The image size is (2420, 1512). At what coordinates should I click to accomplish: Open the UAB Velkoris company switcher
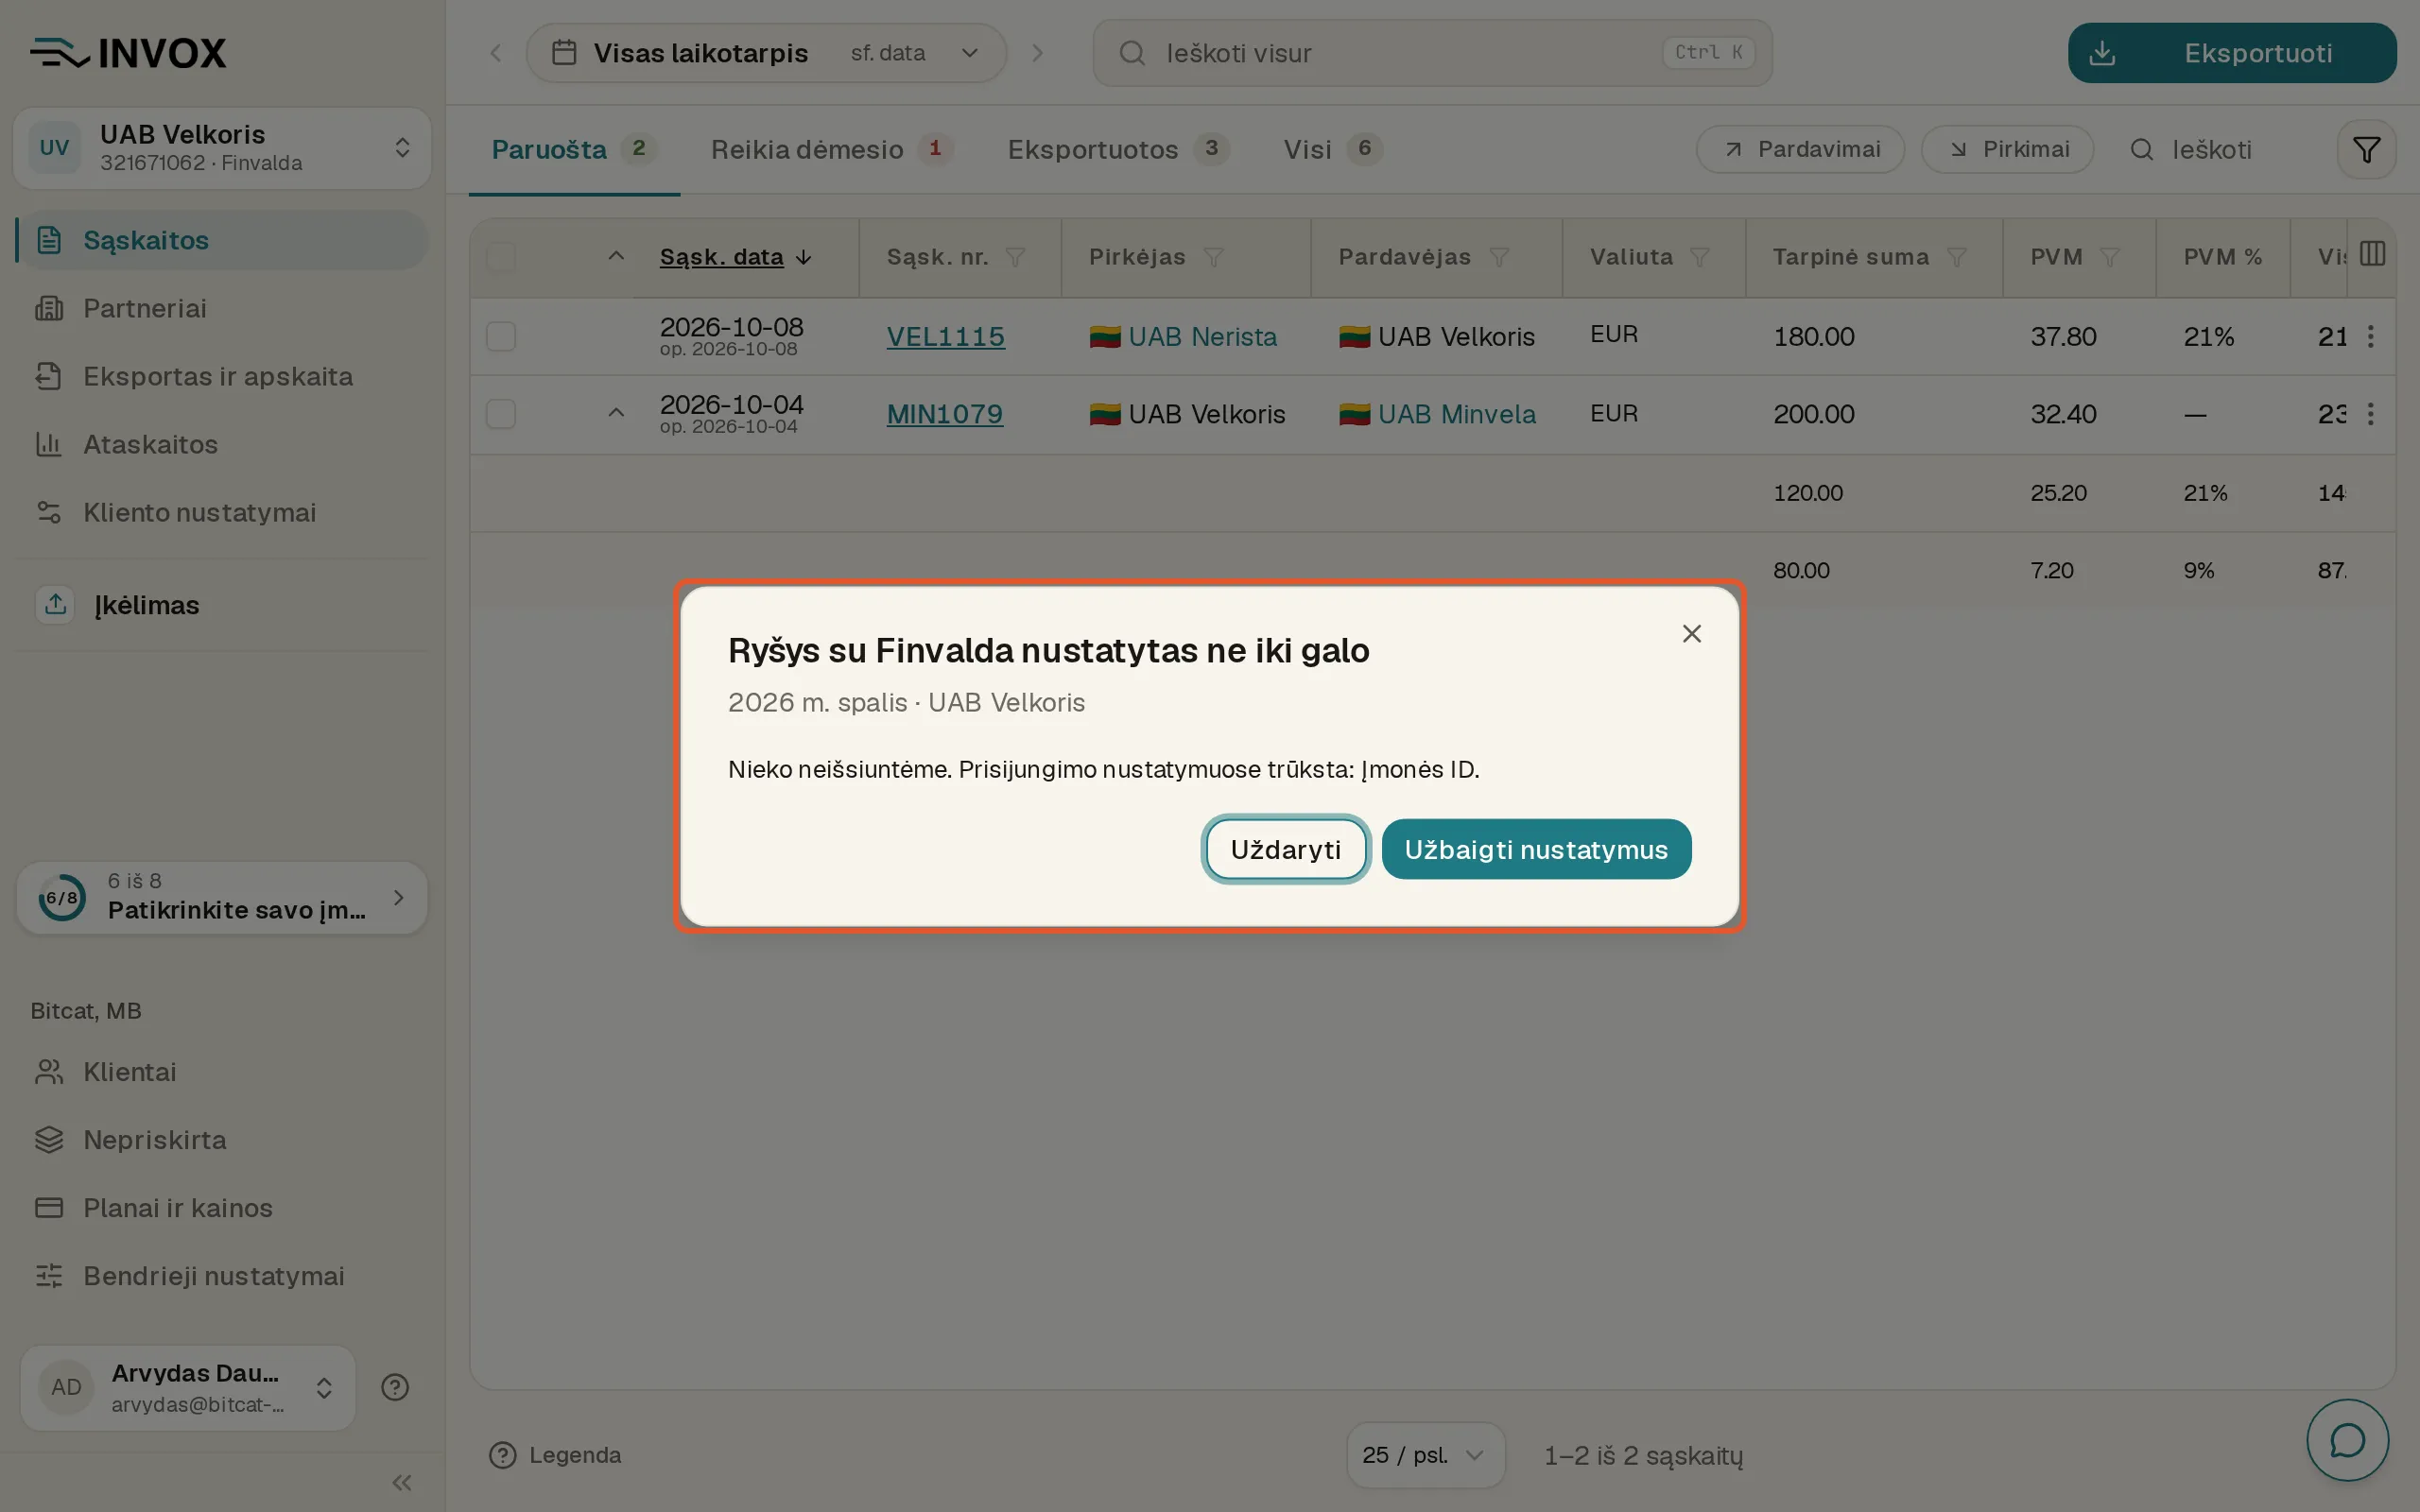pyautogui.click(x=222, y=148)
